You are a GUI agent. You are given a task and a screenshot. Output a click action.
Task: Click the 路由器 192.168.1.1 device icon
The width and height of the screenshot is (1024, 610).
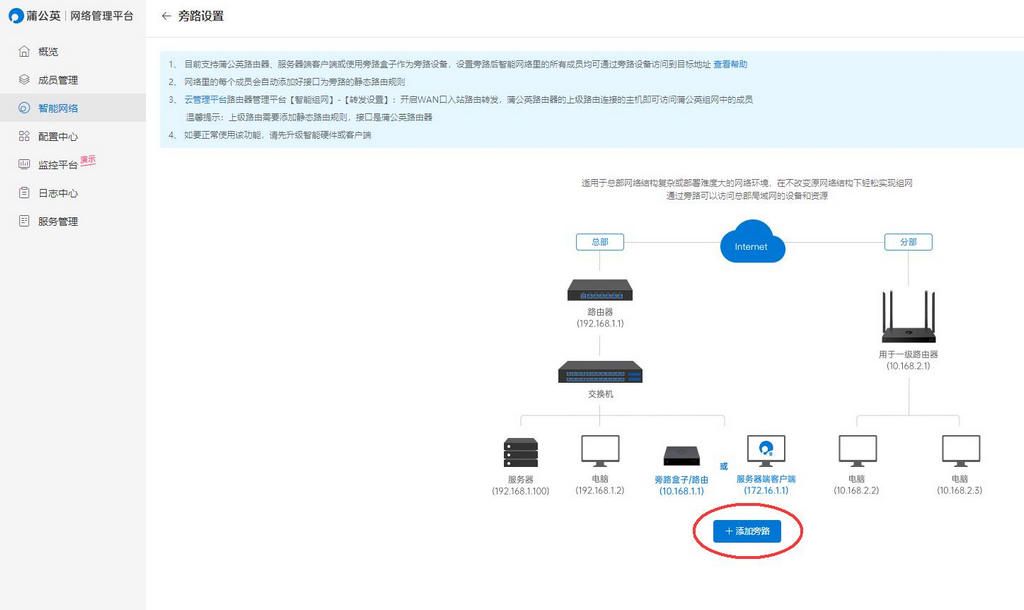pos(600,290)
